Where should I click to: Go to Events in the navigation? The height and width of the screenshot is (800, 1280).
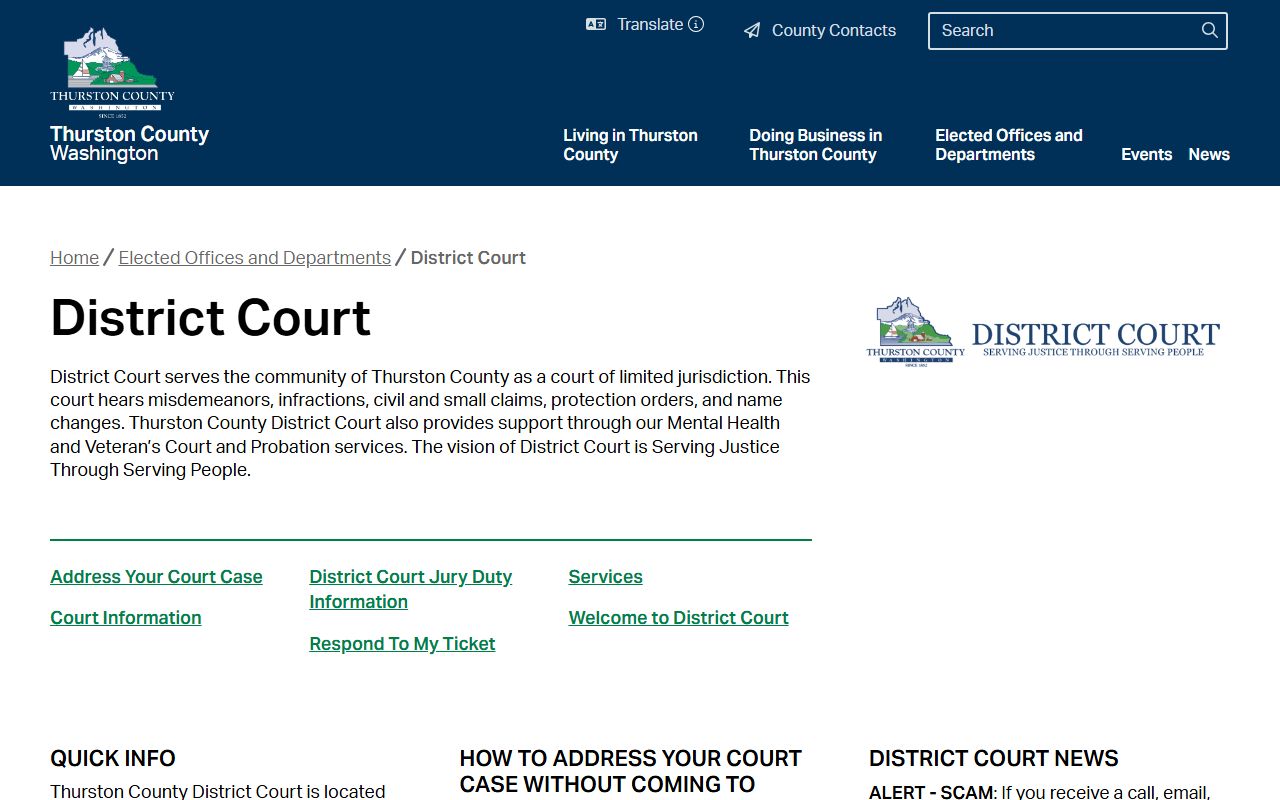tap(1146, 154)
